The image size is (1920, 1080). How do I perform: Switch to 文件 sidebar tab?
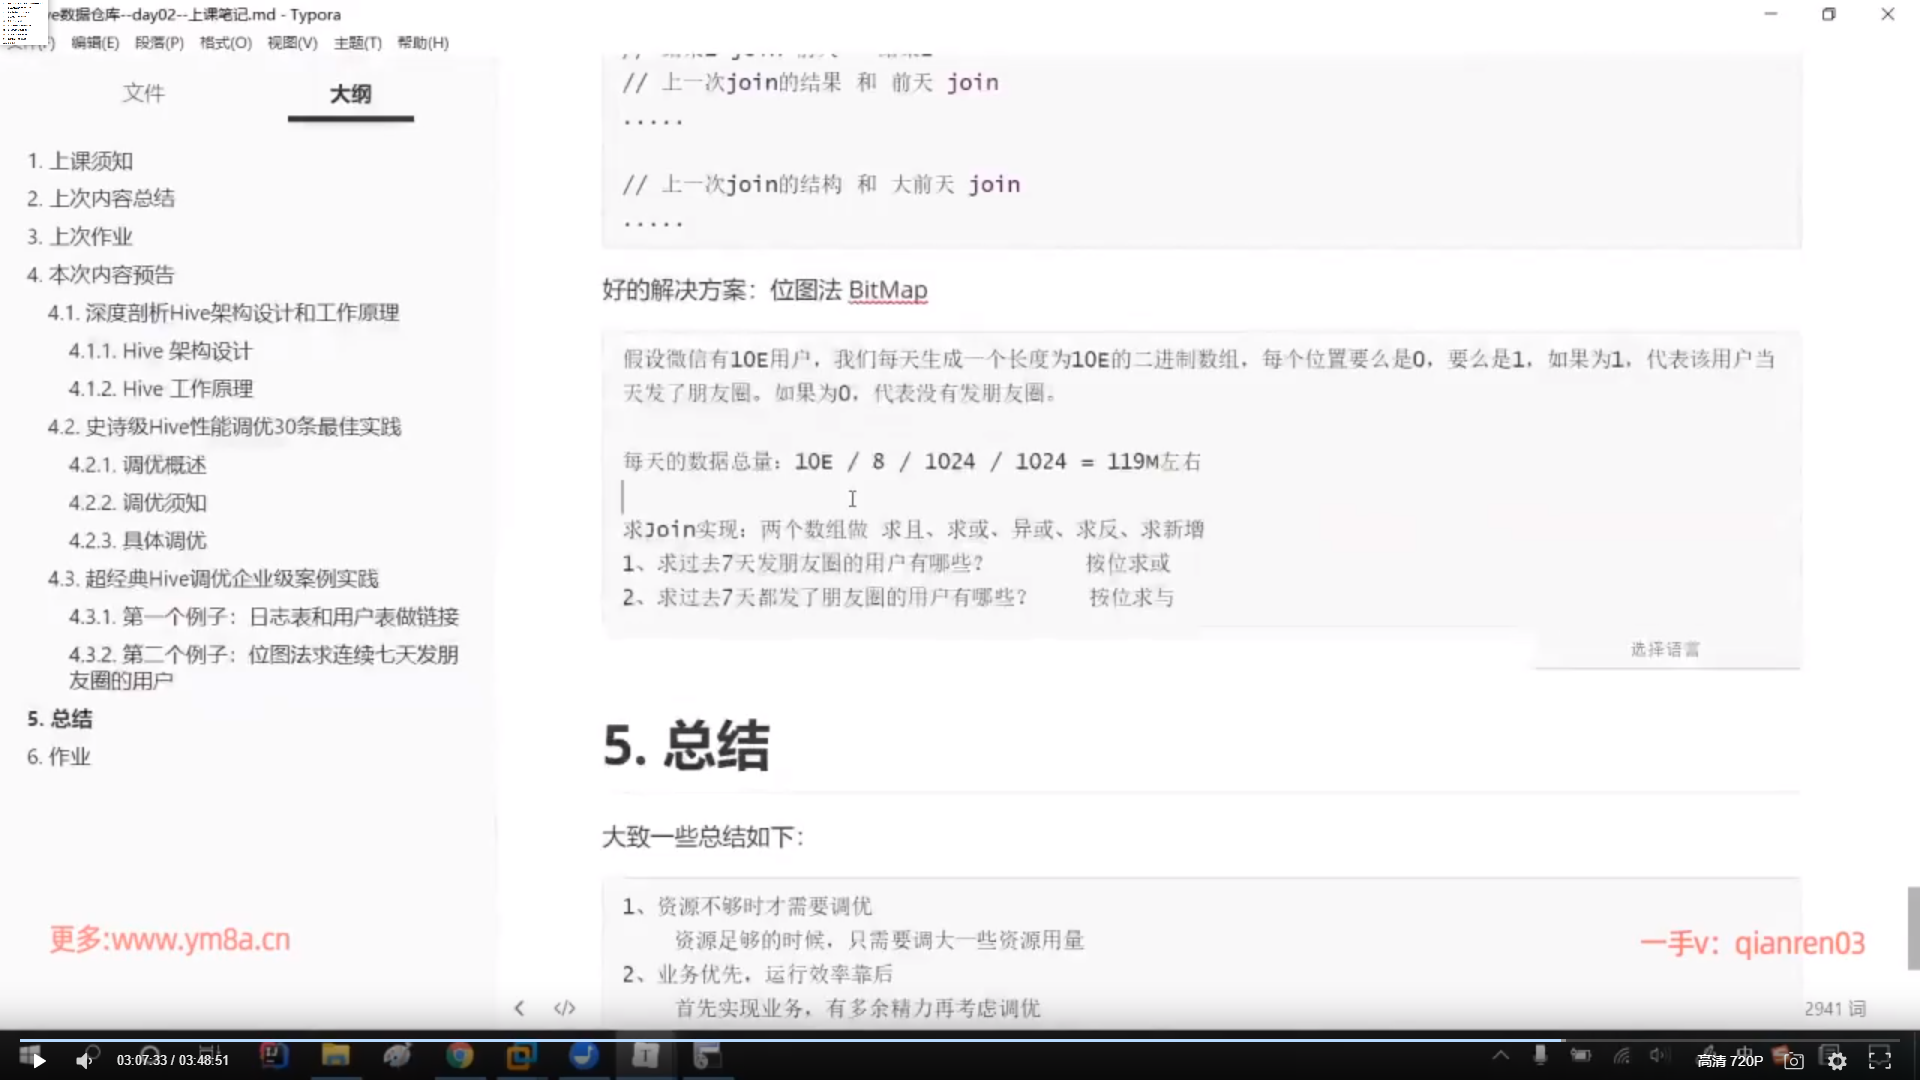143,94
